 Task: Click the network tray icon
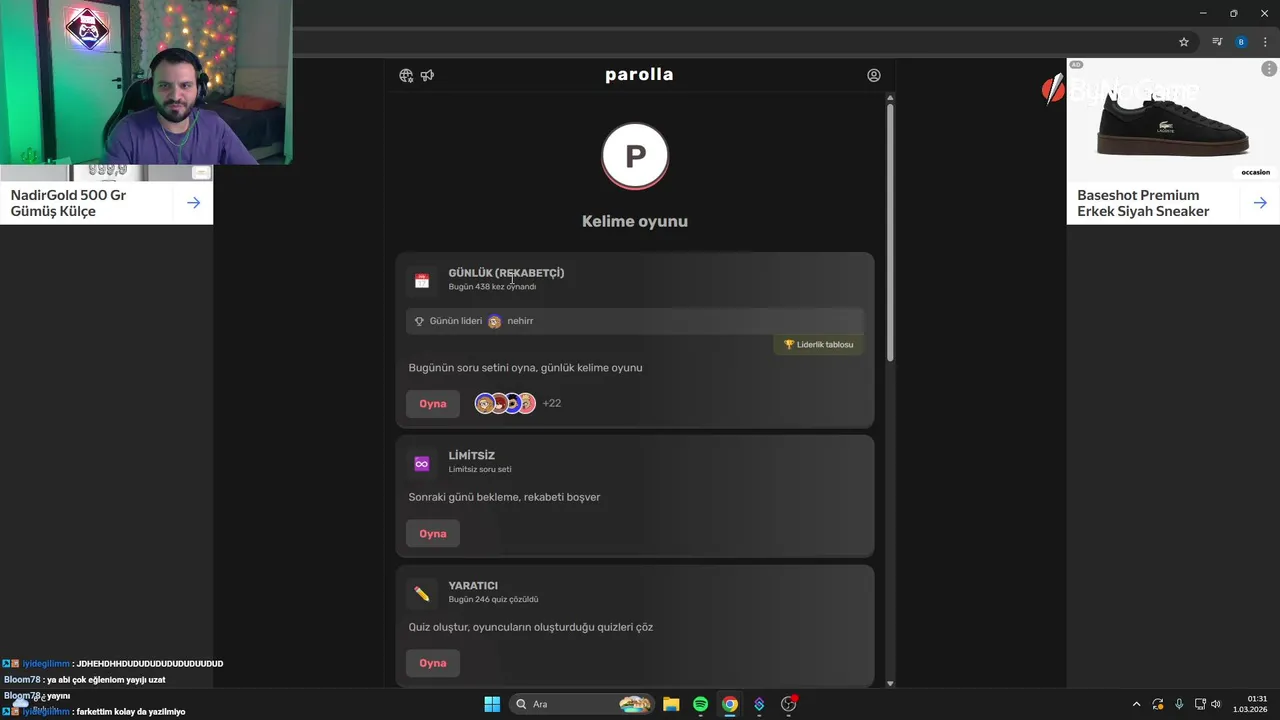click(x=1200, y=704)
